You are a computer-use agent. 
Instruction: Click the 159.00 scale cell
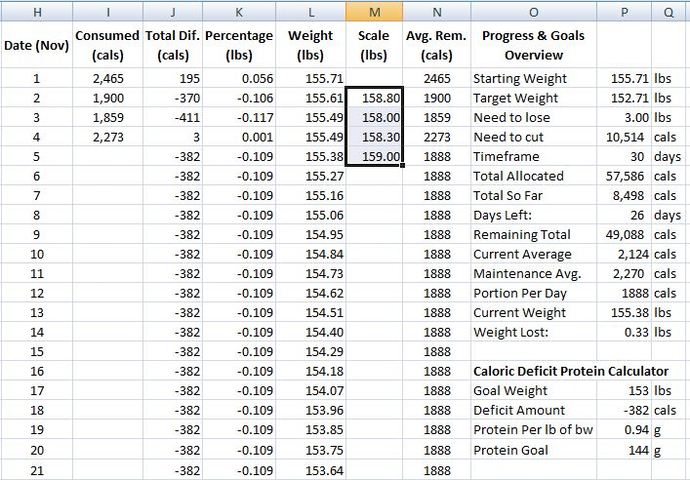374,156
